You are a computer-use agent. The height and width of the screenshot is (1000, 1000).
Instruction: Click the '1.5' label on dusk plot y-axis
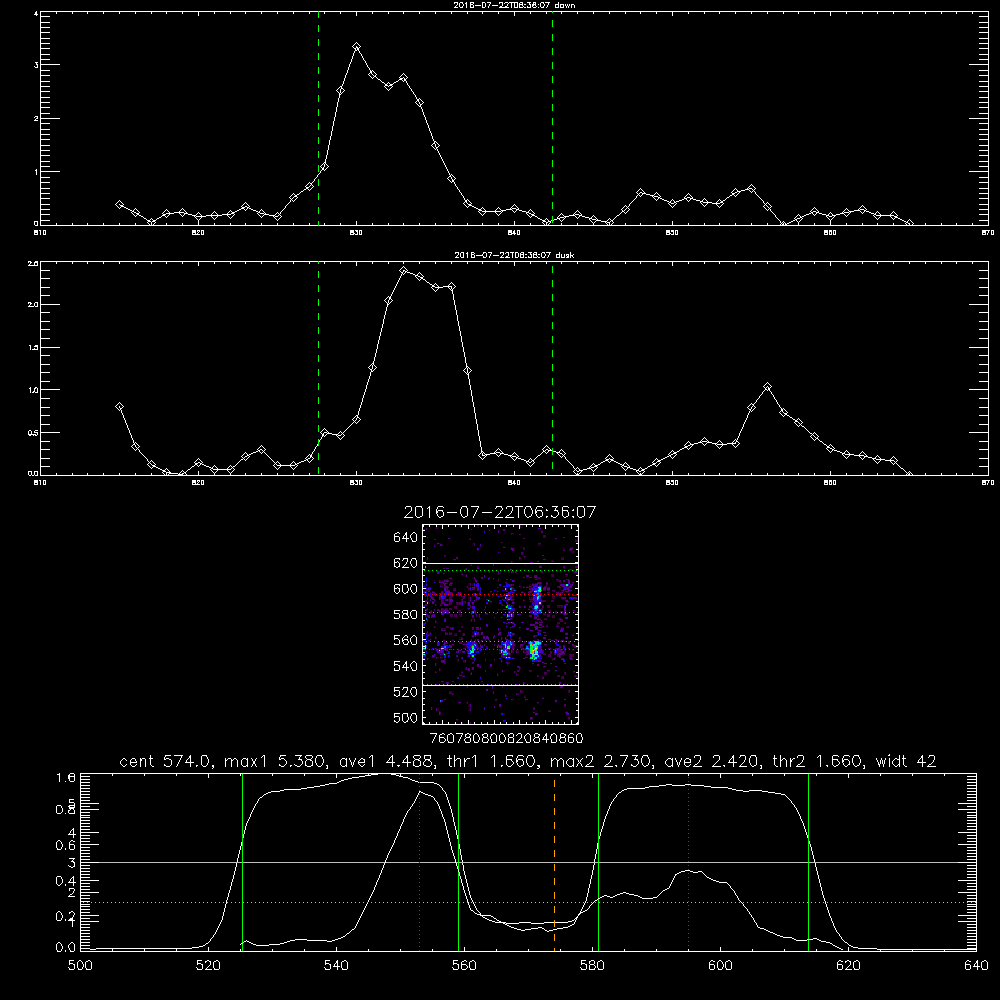coord(34,348)
